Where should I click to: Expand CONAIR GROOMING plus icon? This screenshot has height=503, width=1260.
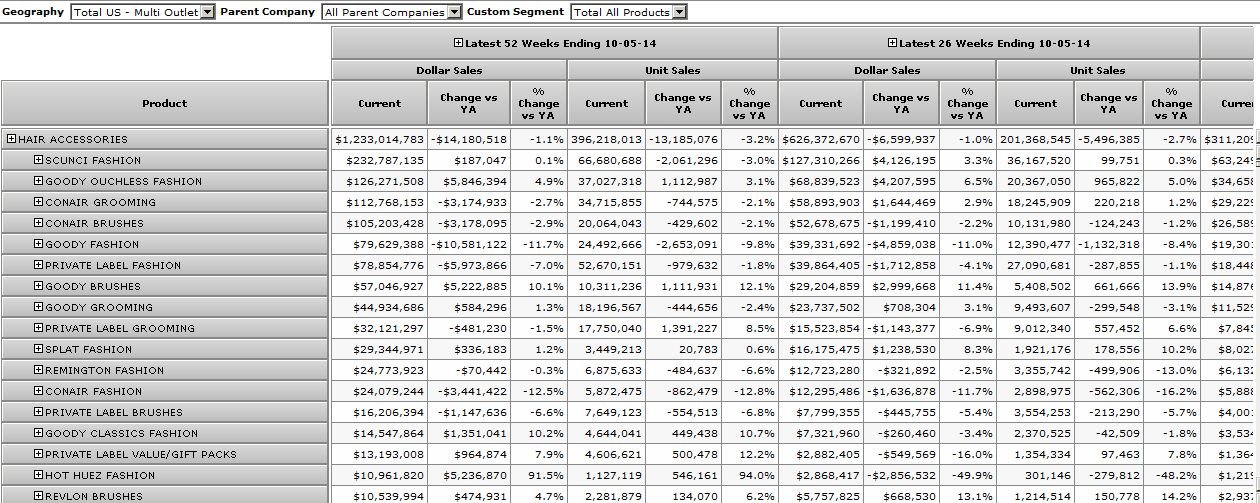point(39,202)
